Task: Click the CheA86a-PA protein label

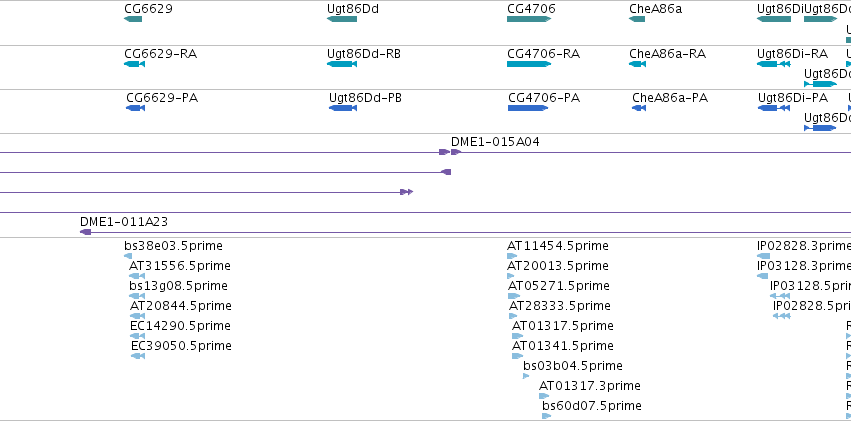Action: pyautogui.click(x=670, y=98)
